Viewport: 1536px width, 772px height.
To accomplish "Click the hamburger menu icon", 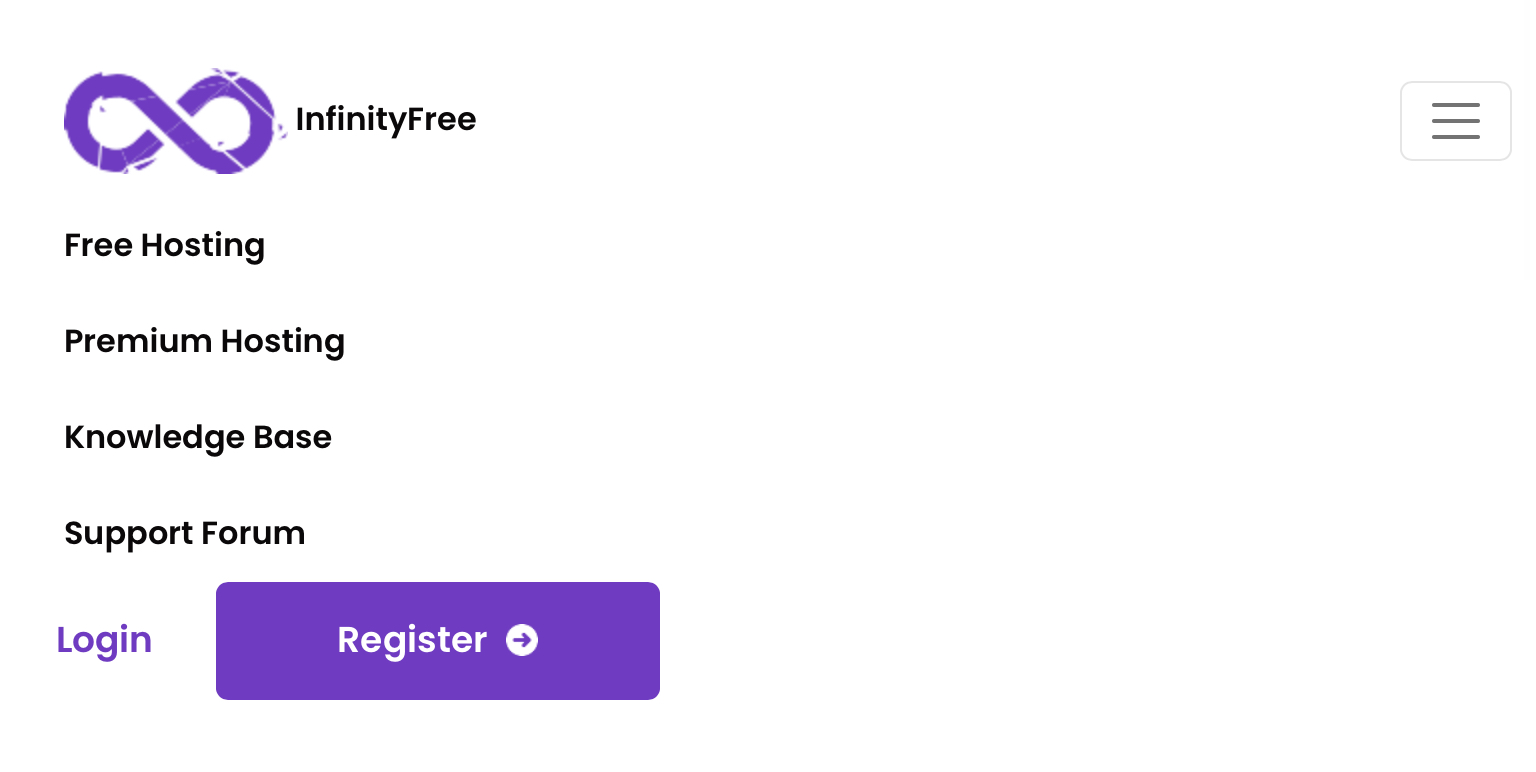I will point(1455,121).
